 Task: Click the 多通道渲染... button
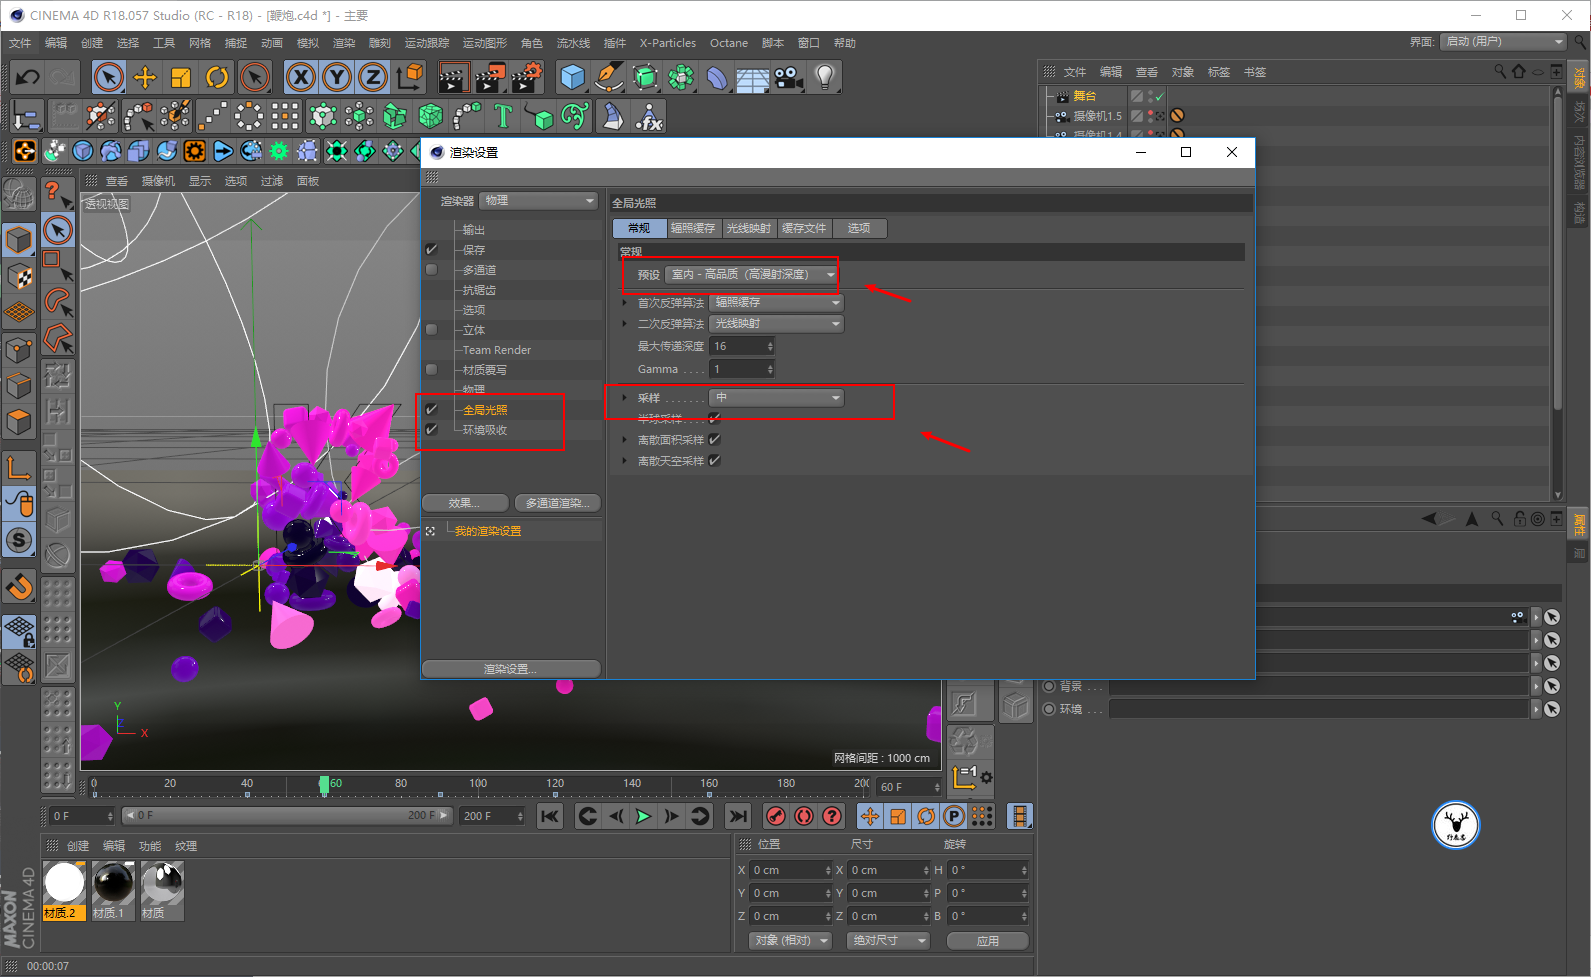point(557,503)
